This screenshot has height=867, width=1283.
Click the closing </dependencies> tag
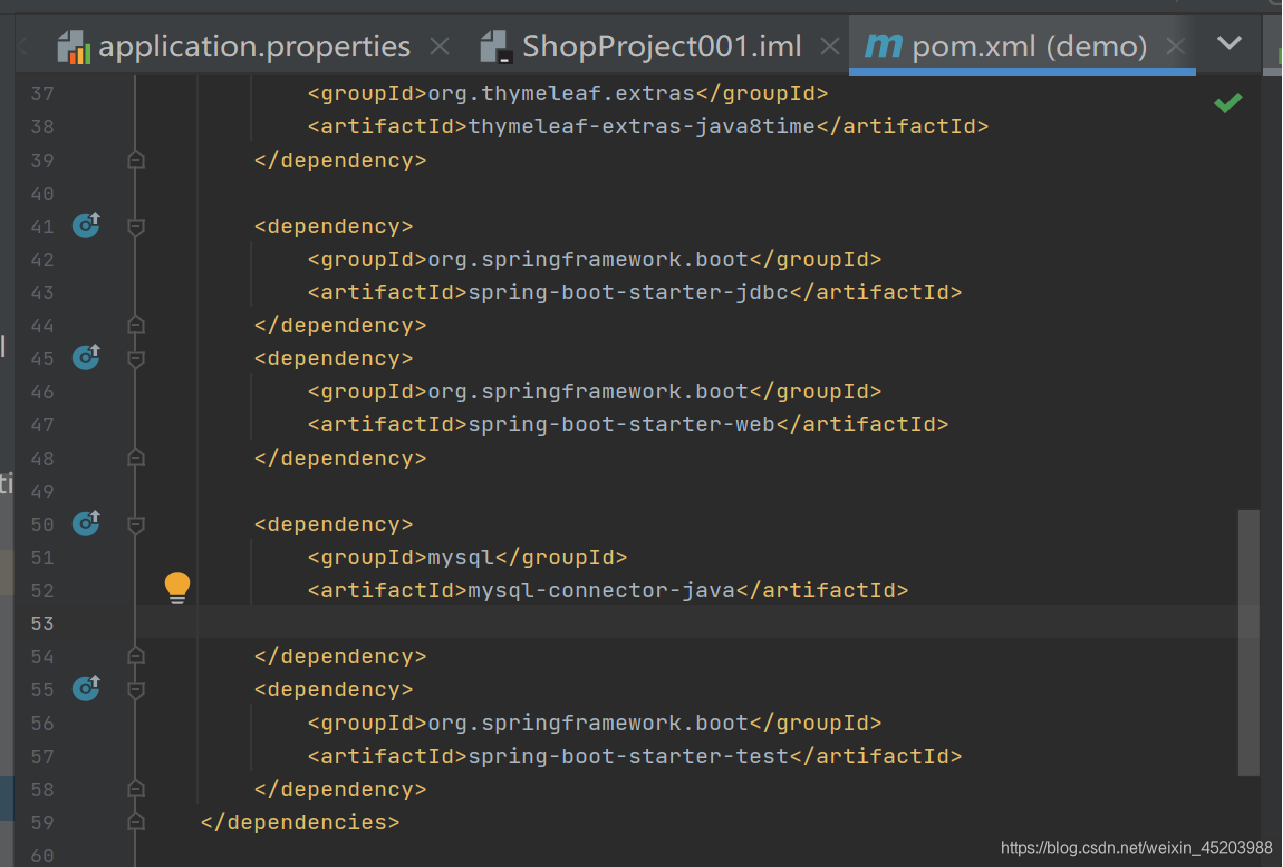[300, 822]
